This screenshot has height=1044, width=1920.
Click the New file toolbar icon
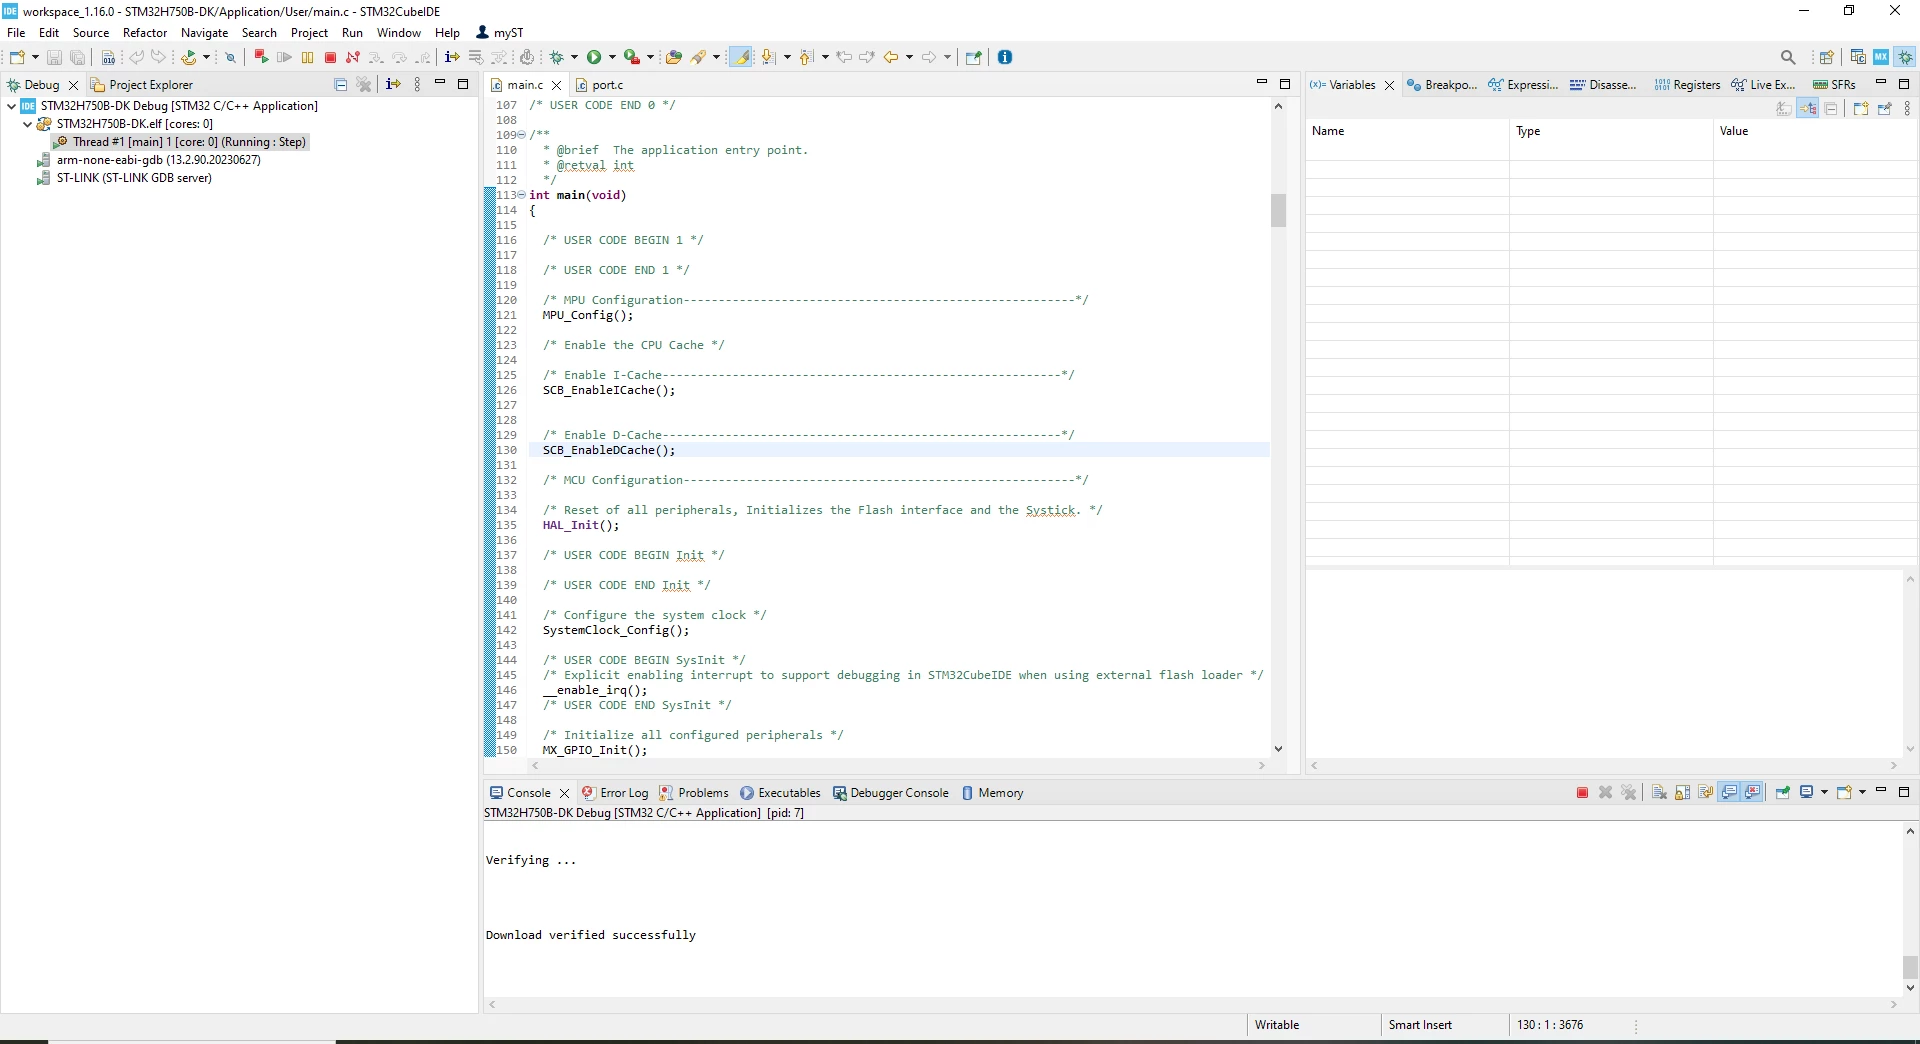(x=17, y=57)
